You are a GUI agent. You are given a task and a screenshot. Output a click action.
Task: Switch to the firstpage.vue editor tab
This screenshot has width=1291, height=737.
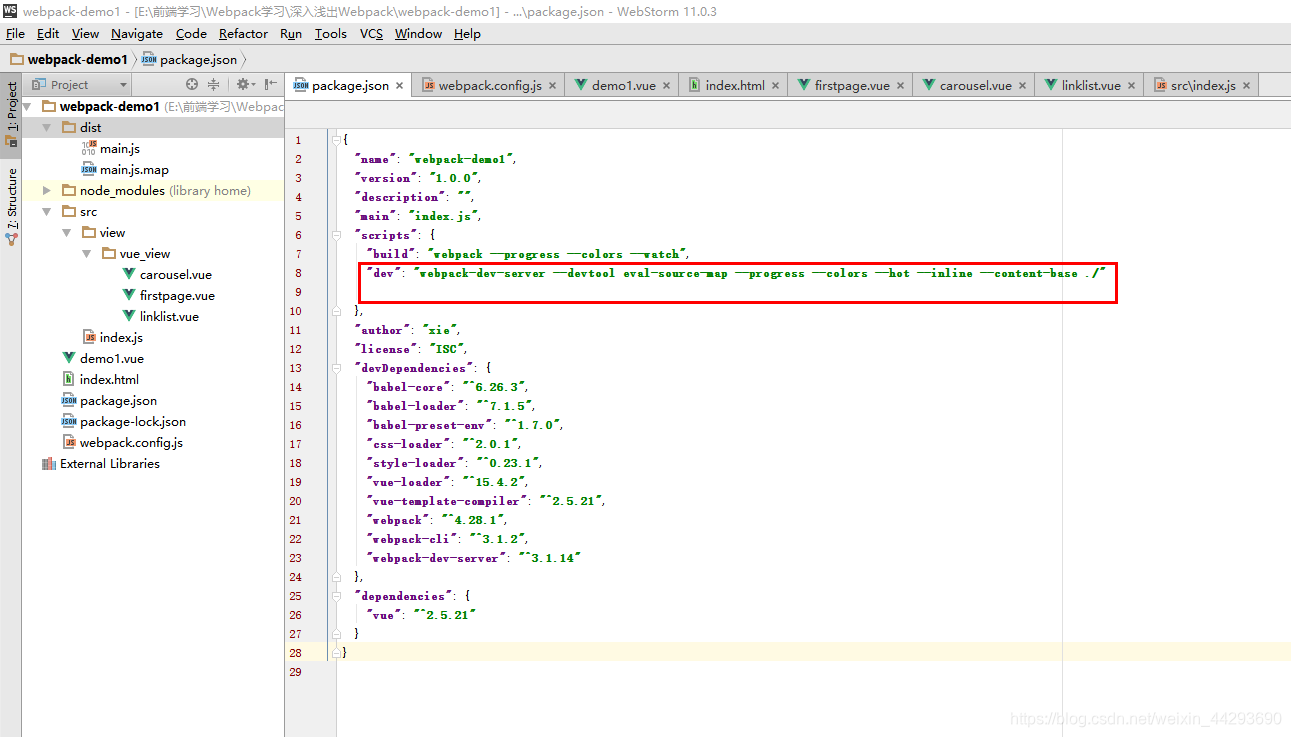coord(852,85)
